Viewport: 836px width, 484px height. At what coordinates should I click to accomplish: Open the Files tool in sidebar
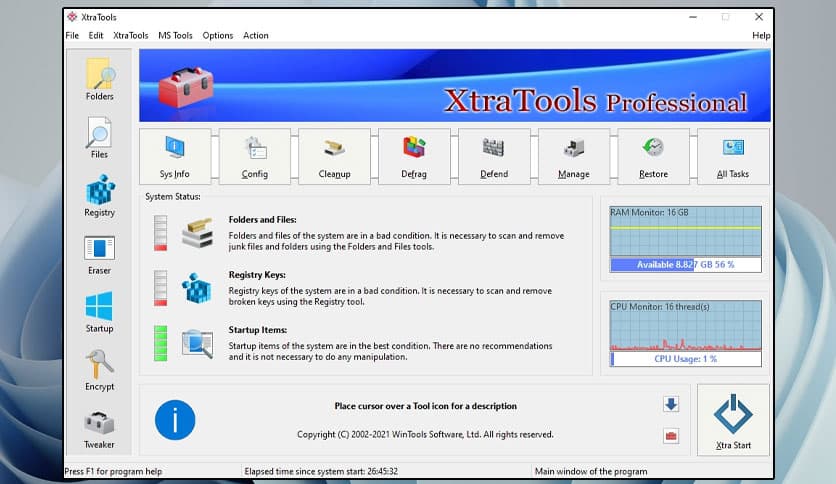[99, 138]
